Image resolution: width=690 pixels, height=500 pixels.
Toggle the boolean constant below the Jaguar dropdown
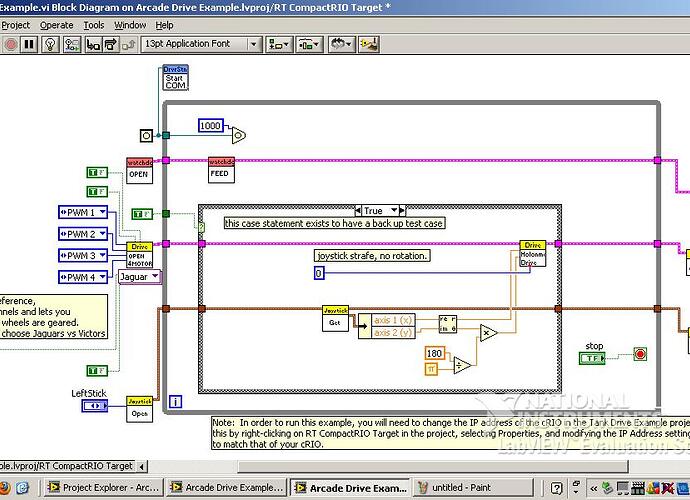pos(97,371)
